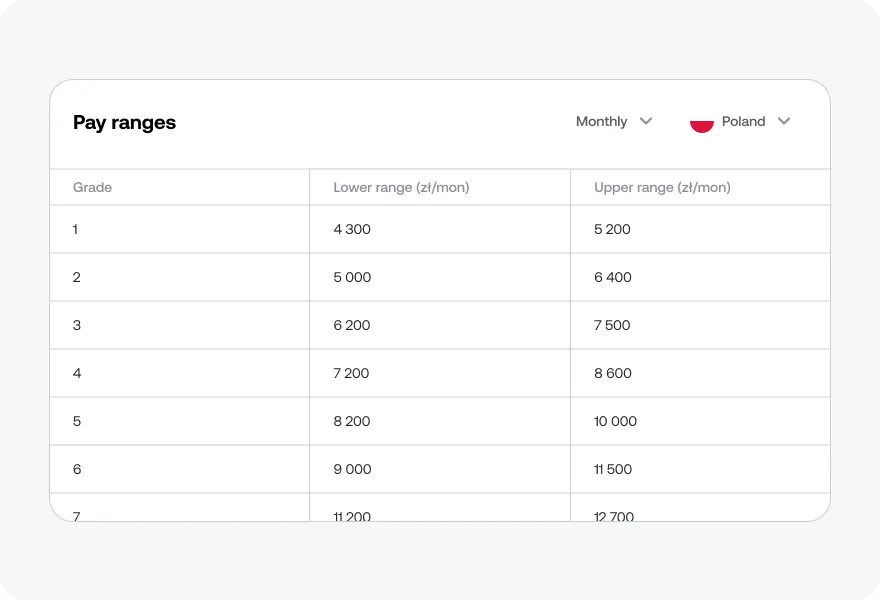Click the lower range value 9 000
Screen dimensions: 880x600
coord(352,469)
